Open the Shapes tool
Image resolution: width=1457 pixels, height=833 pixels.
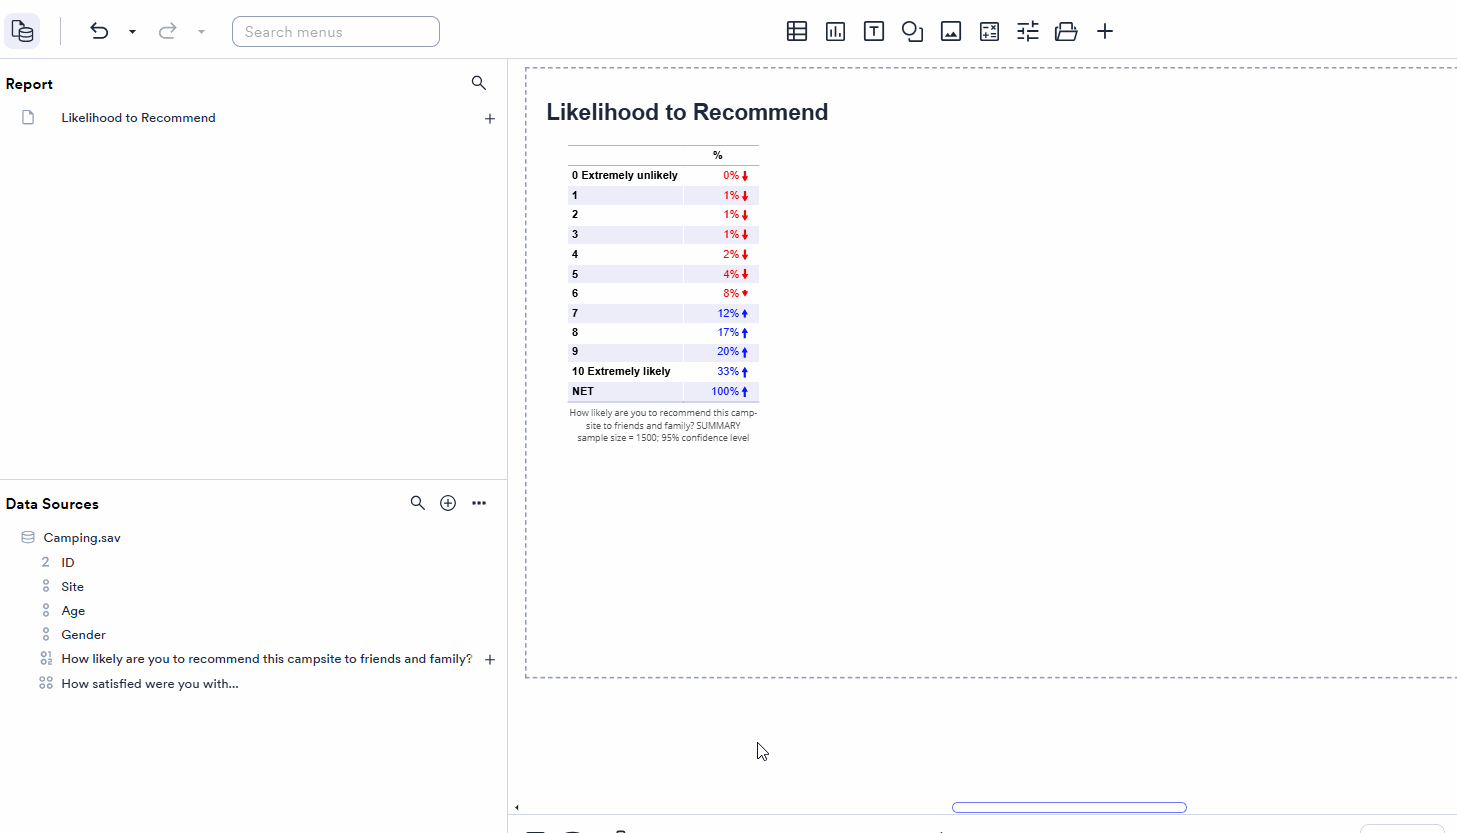click(x=912, y=31)
